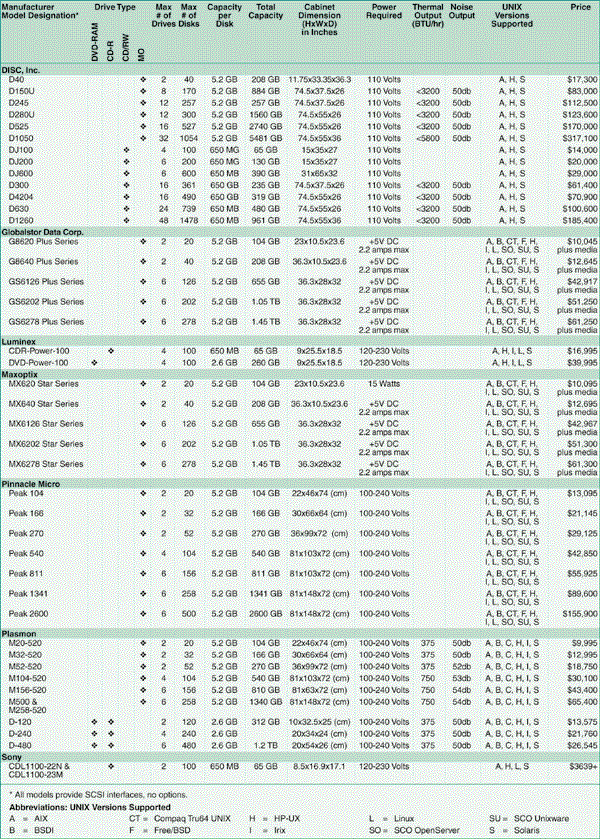The image size is (600, 839).
Task: Click the CDL1100-22N & CDL1100-23M model name
Action: pos(39,771)
